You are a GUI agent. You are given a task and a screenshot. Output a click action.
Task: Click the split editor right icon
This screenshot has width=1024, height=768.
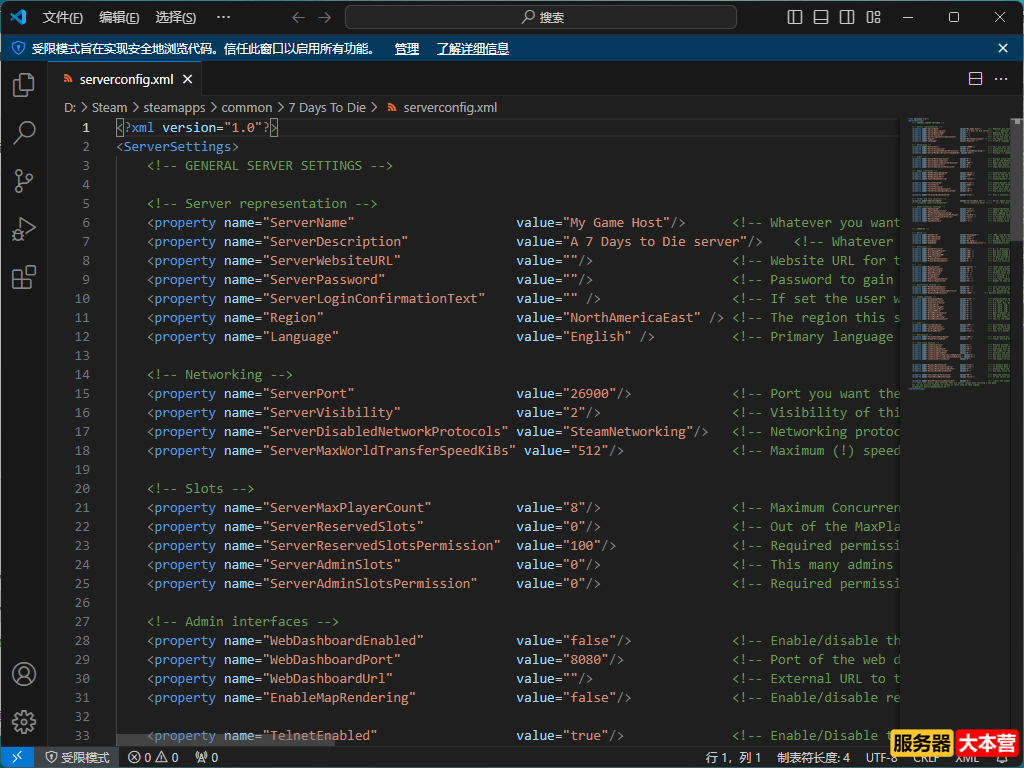pos(975,79)
